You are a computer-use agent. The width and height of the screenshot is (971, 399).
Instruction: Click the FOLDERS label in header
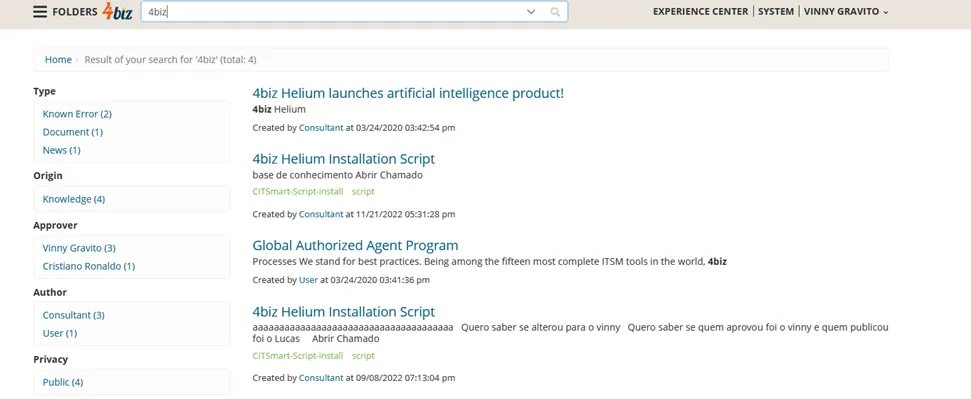click(75, 12)
